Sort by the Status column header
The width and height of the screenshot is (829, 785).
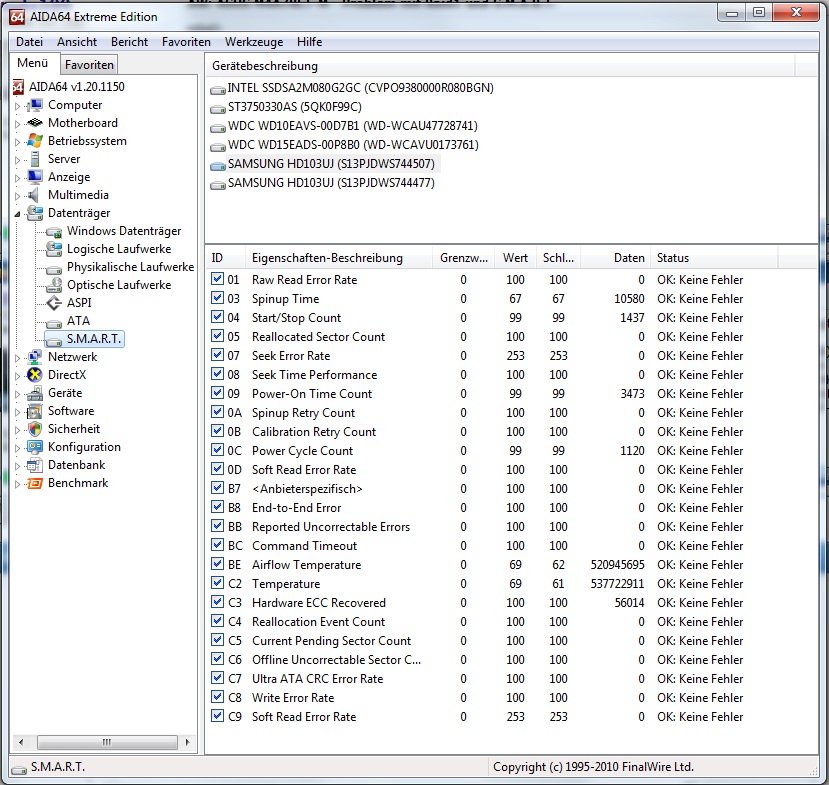click(x=714, y=258)
